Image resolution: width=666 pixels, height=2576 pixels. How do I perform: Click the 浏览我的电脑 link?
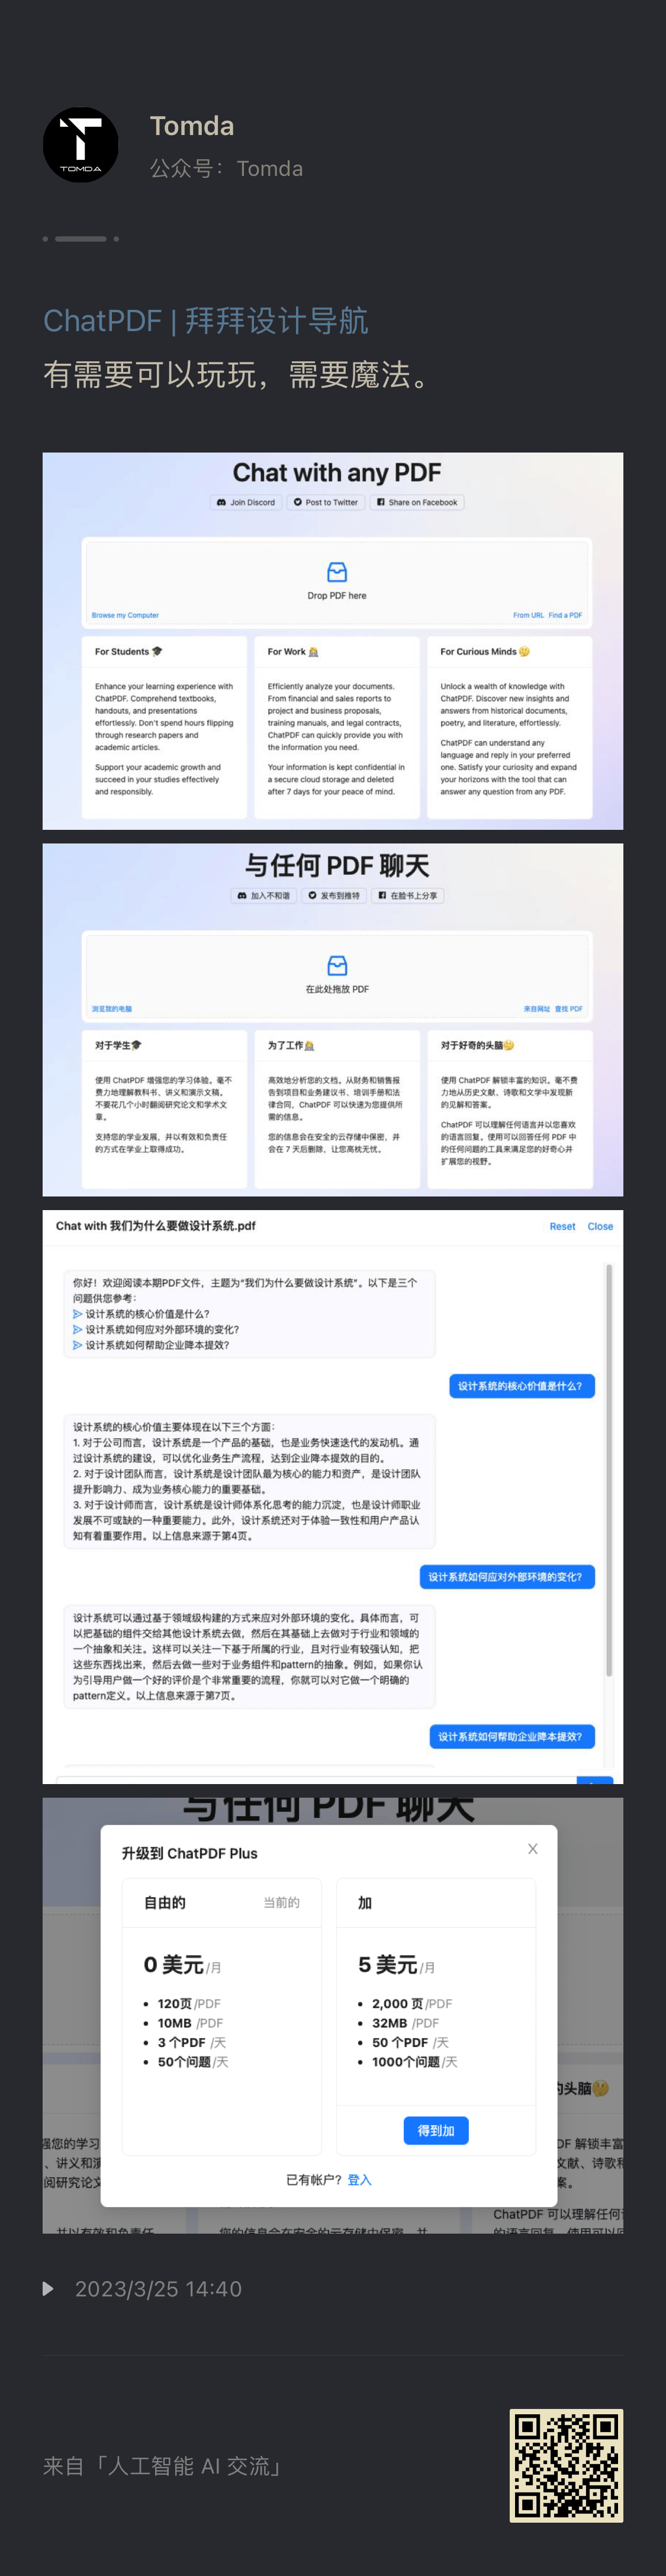[x=111, y=1009]
